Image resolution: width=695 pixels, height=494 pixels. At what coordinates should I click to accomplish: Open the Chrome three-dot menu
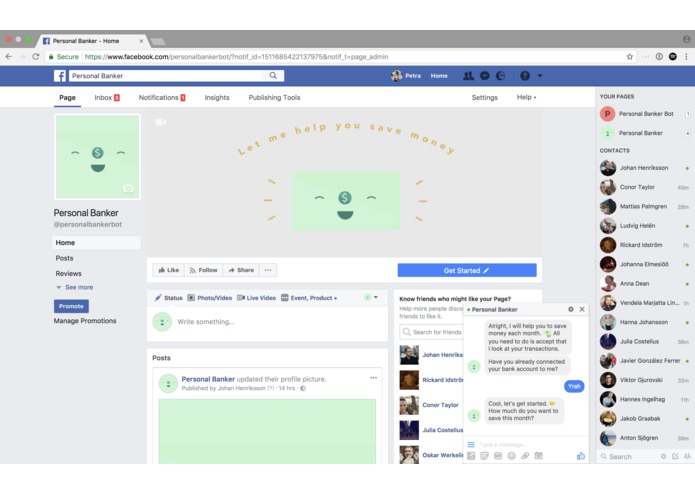(x=686, y=57)
